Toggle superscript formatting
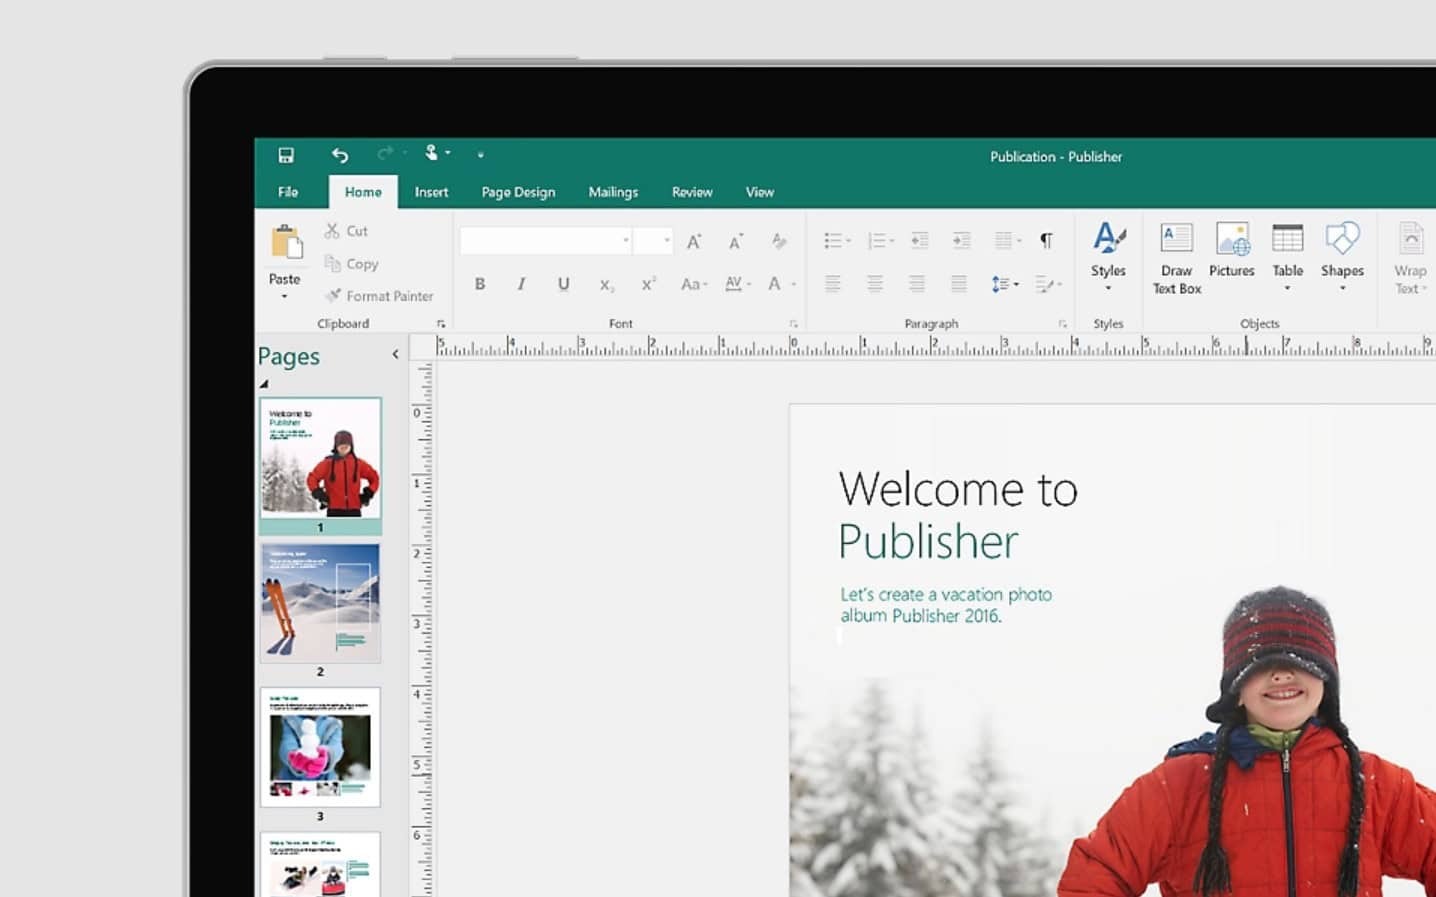The image size is (1436, 897). (648, 284)
